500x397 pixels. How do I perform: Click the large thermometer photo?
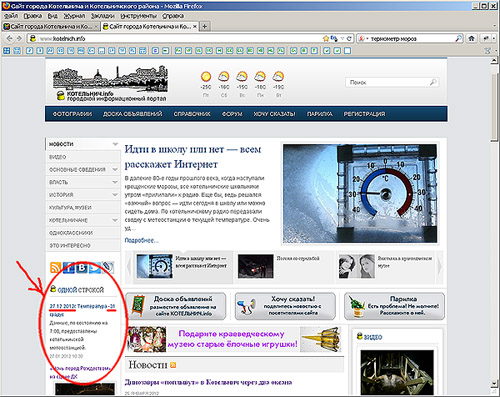[x=360, y=193]
